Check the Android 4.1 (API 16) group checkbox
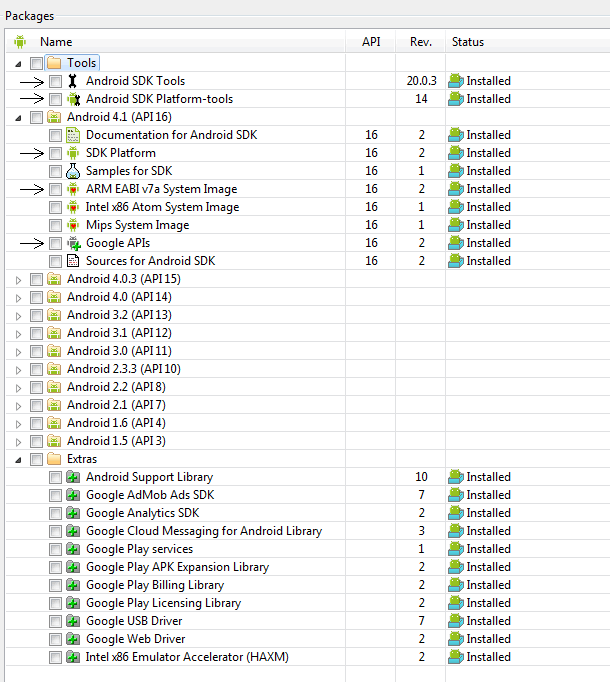This screenshot has height=682, width=610. (36, 117)
